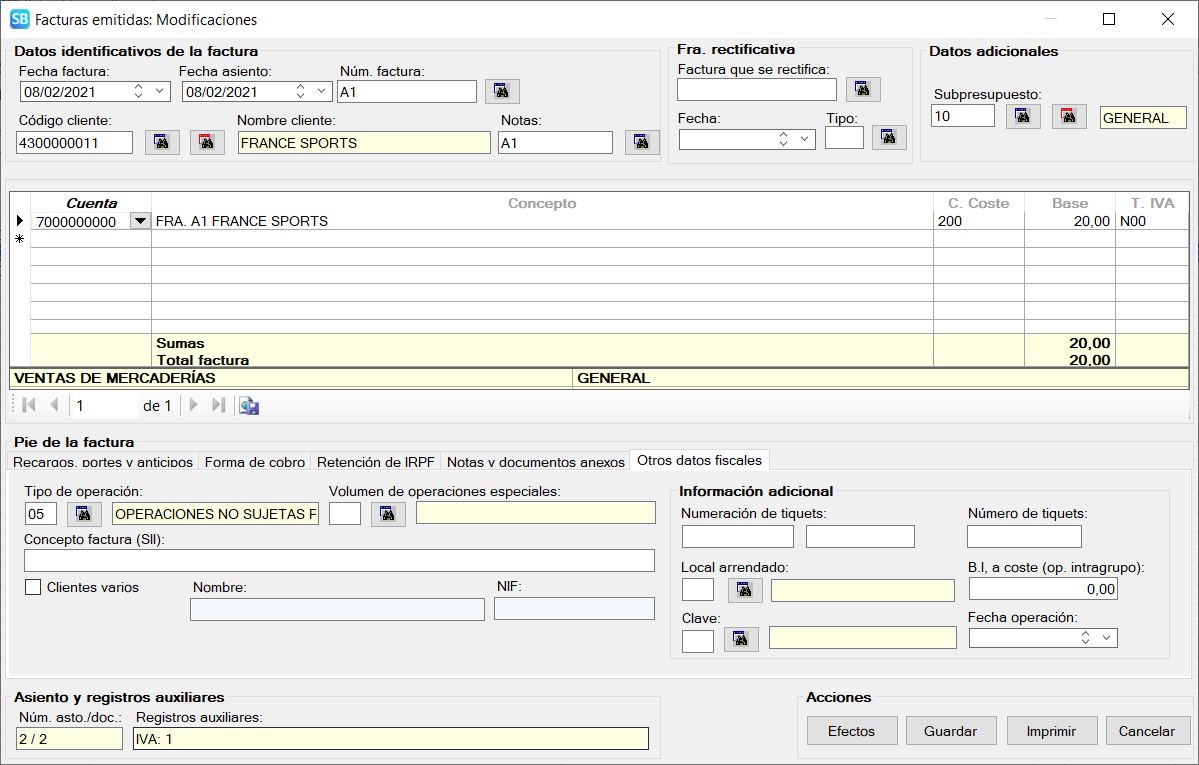Click first search icon beside Código cliente
Image resolution: width=1199 pixels, height=765 pixels.
[162, 143]
